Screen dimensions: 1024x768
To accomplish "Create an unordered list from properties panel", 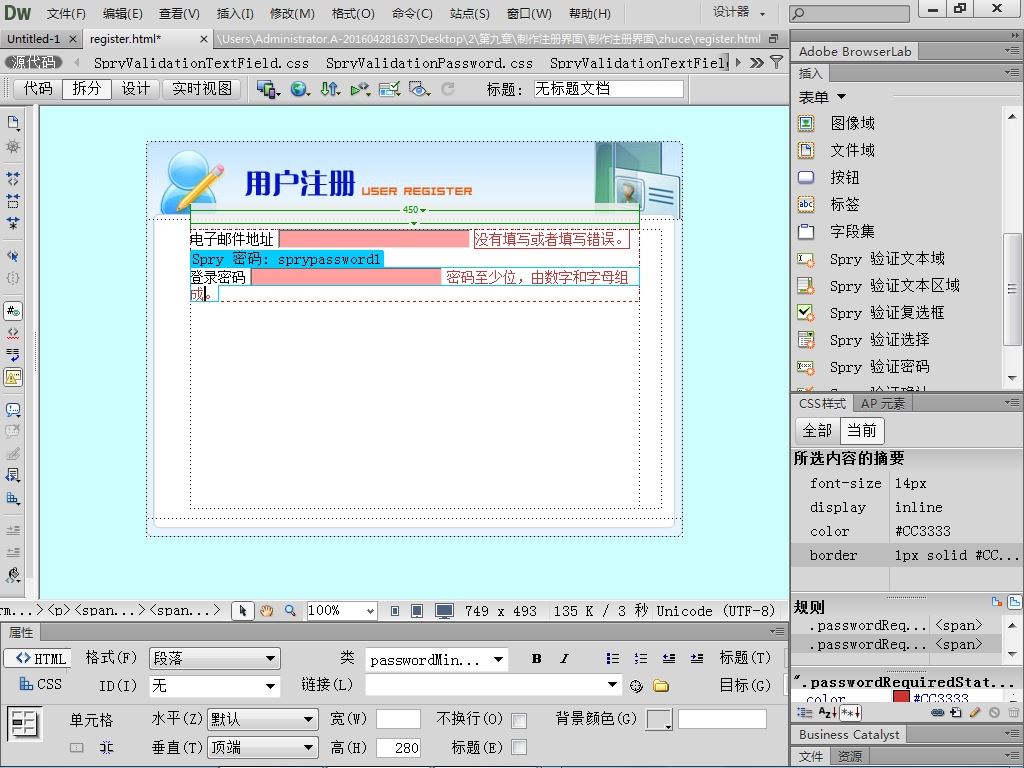I will [612, 658].
